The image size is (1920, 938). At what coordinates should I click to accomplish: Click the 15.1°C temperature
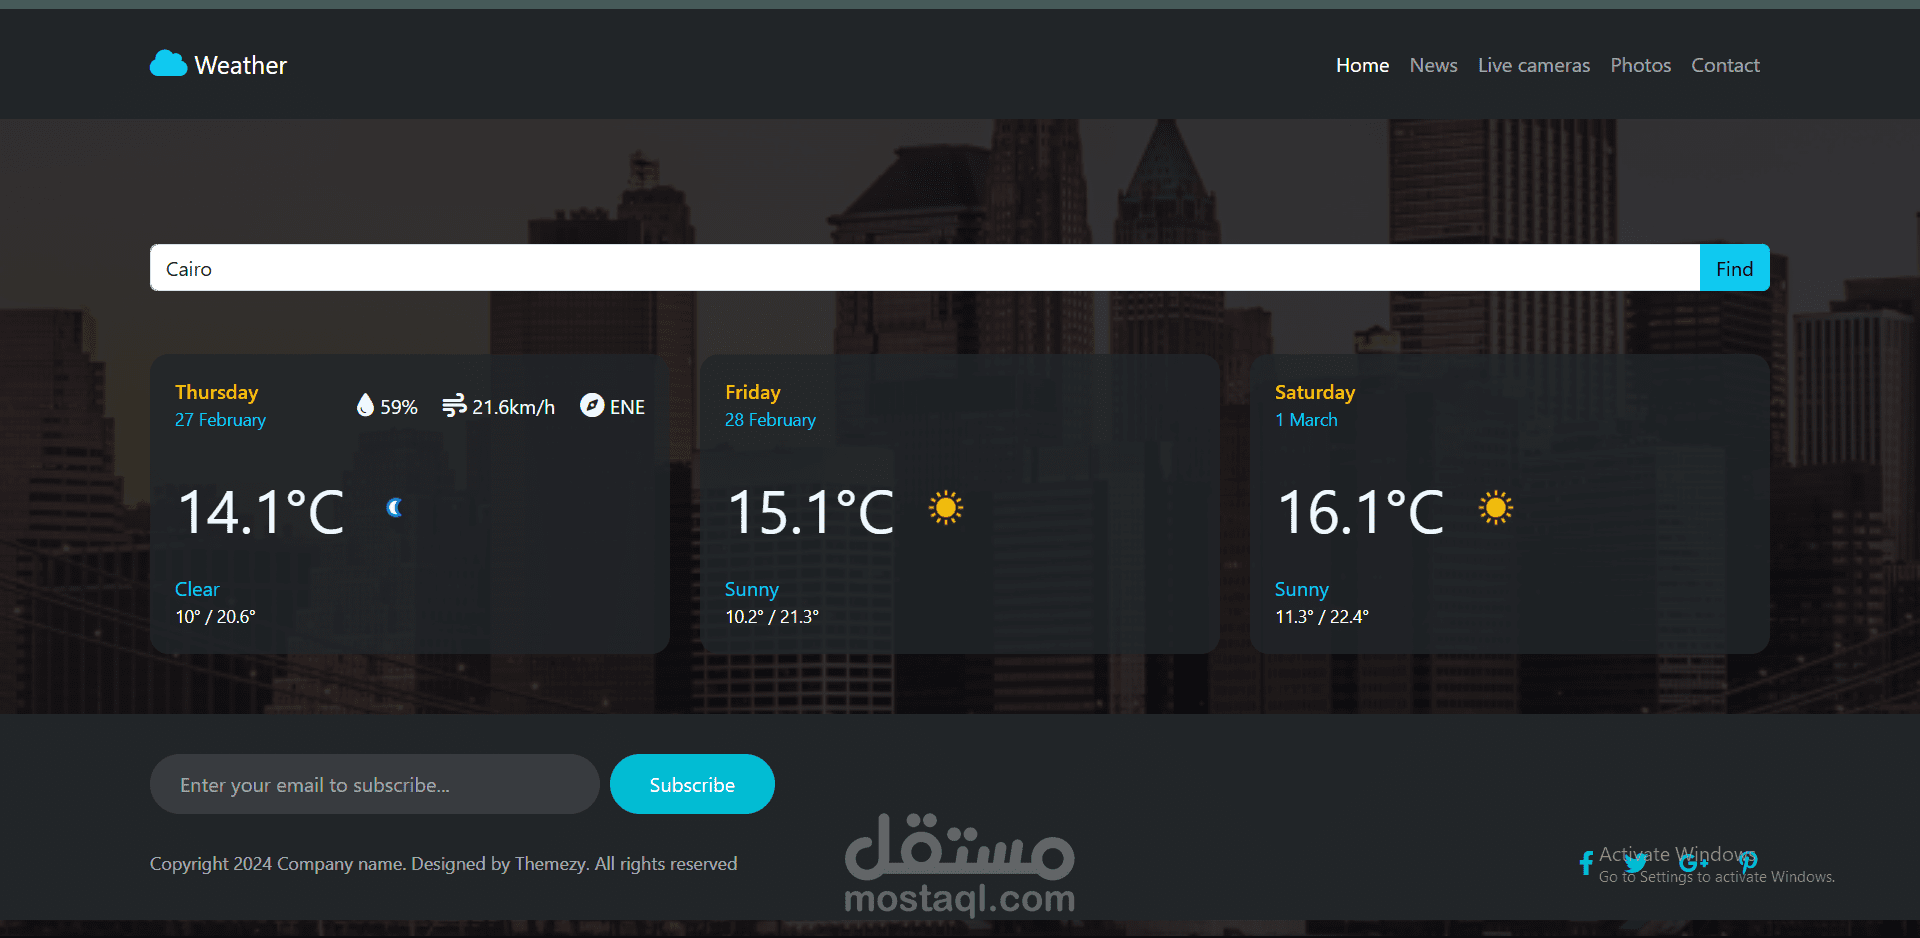[811, 512]
